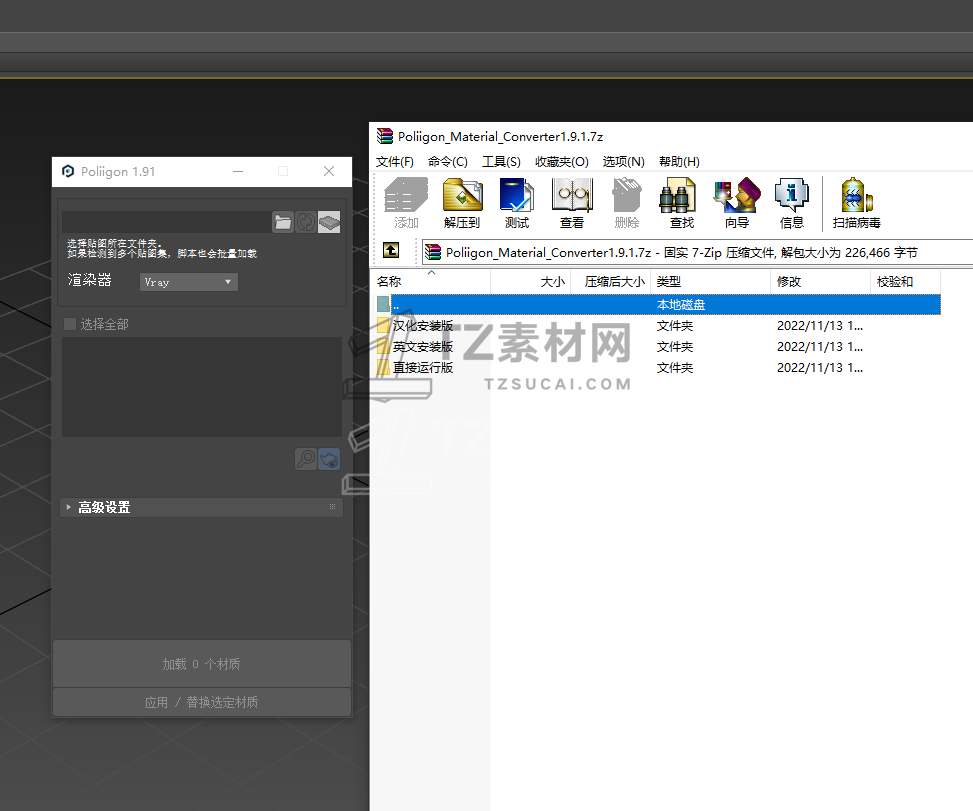Click the Info (信息) icon
This screenshot has width=973, height=811.
792,203
